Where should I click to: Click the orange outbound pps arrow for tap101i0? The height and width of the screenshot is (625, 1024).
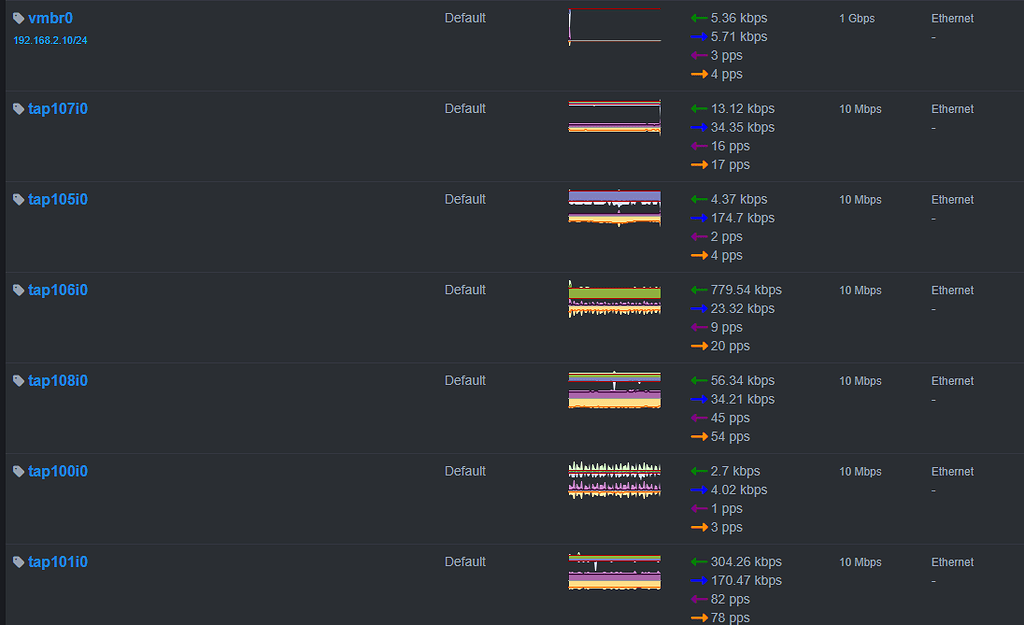pos(698,617)
